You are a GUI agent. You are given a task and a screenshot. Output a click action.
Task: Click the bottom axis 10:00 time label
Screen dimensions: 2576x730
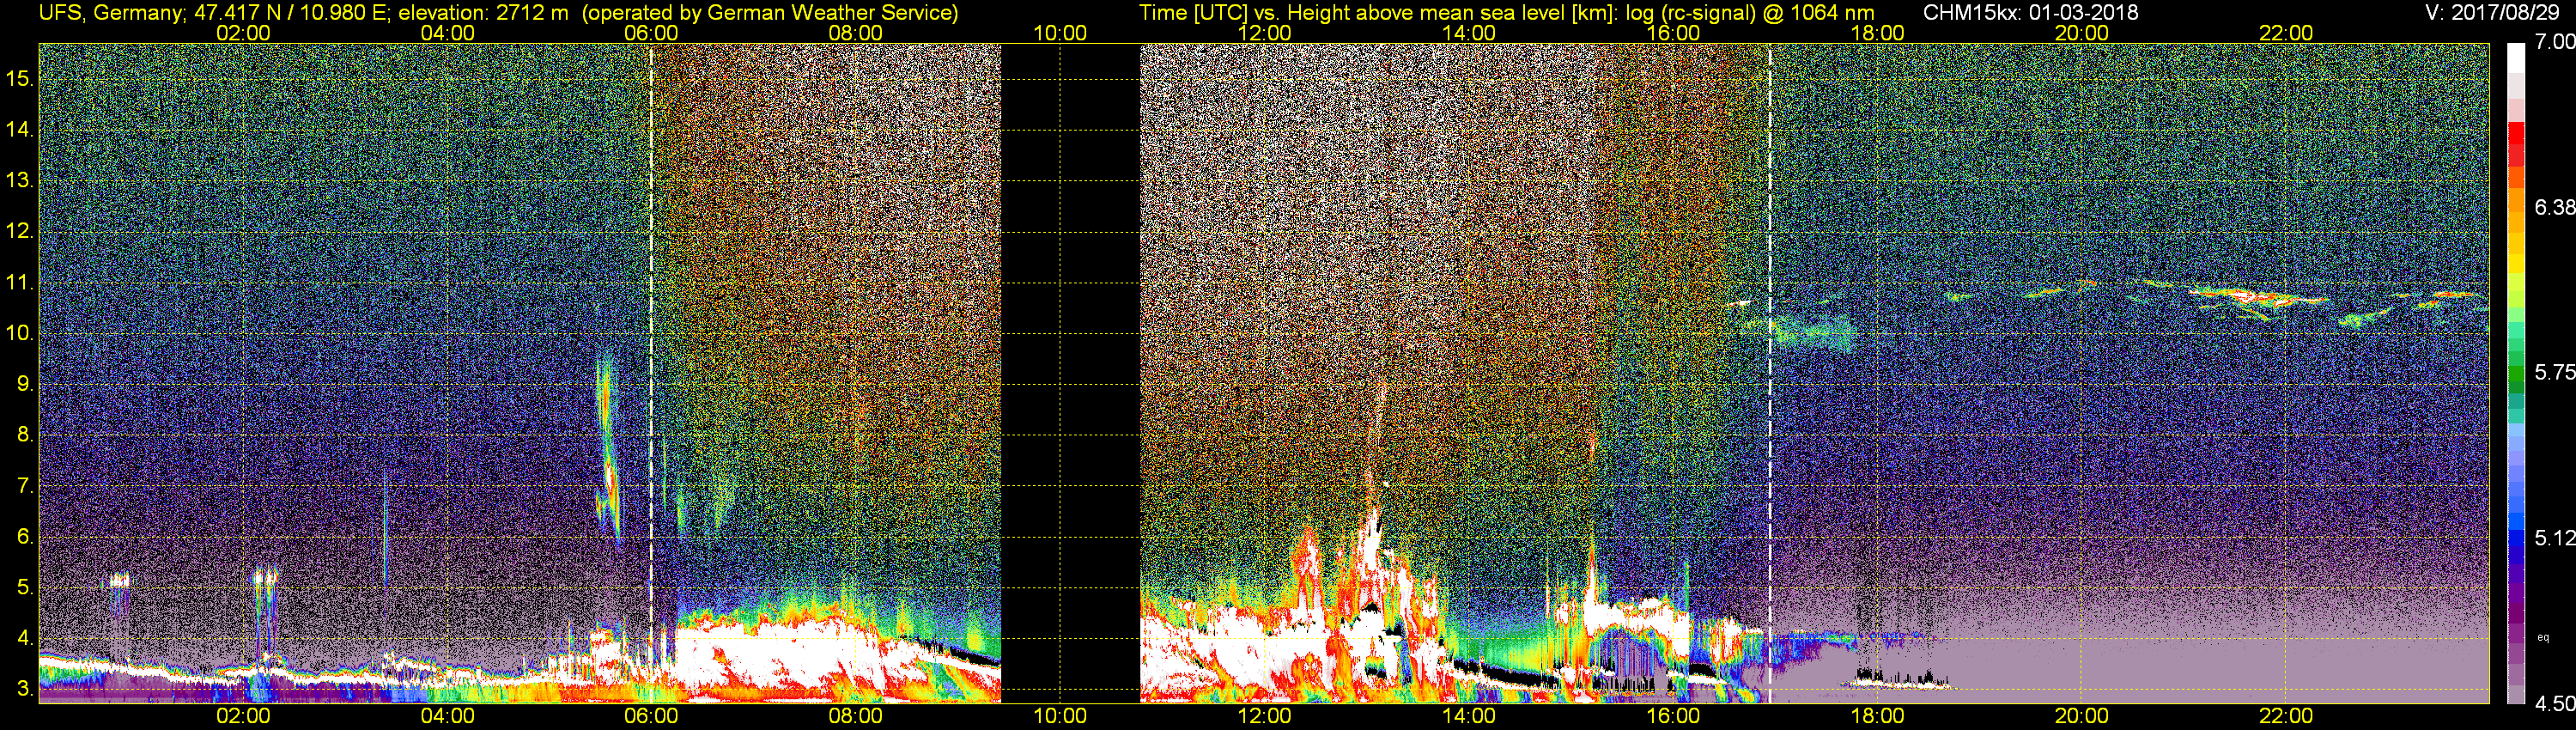1060,716
